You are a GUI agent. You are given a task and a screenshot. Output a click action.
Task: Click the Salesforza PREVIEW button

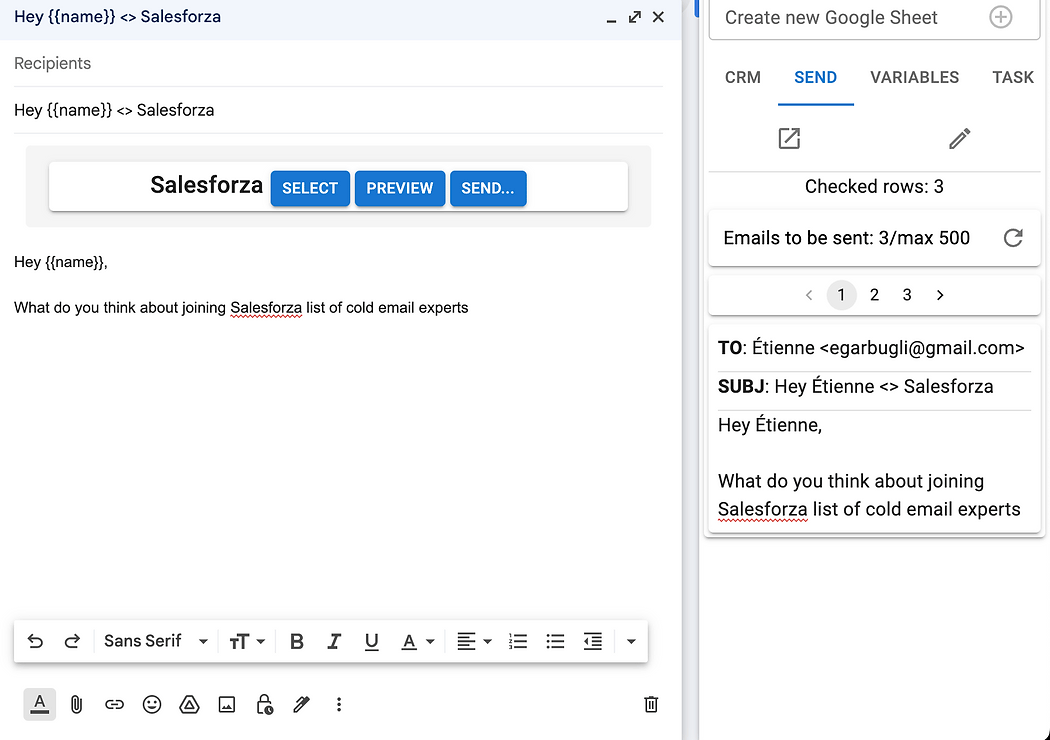pyautogui.click(x=400, y=188)
